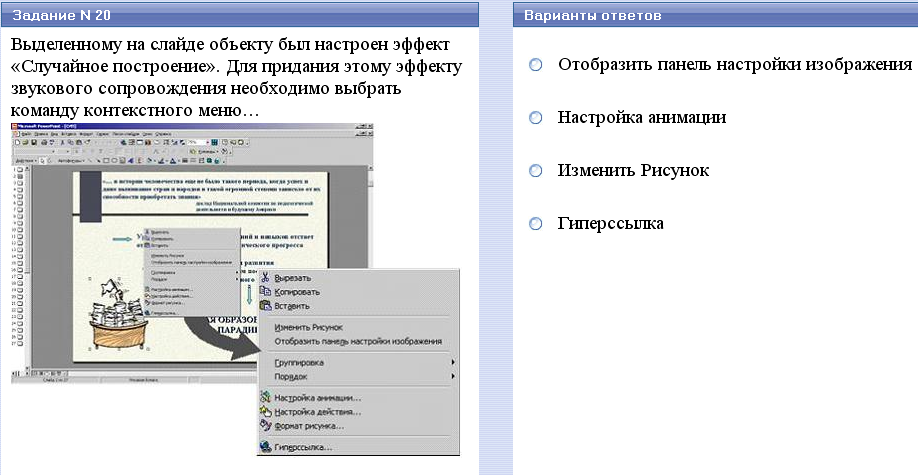Pick the 'Изменить Рисунок' answer option

coord(536,170)
